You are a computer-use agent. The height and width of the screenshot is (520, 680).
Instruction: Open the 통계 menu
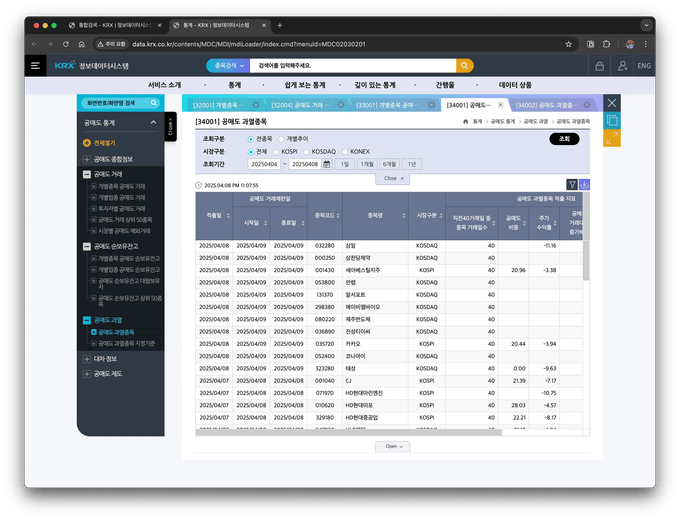coord(235,85)
